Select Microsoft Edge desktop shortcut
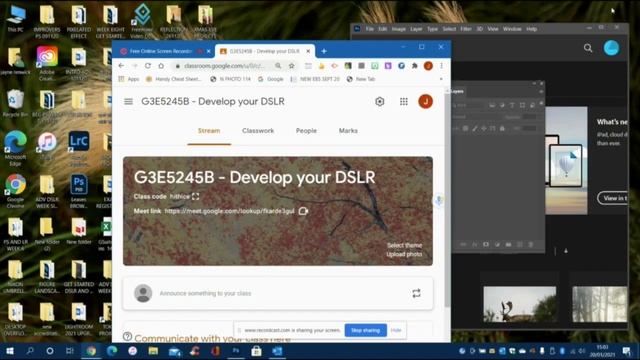Screen dimensions: 640x360 (x=15, y=148)
